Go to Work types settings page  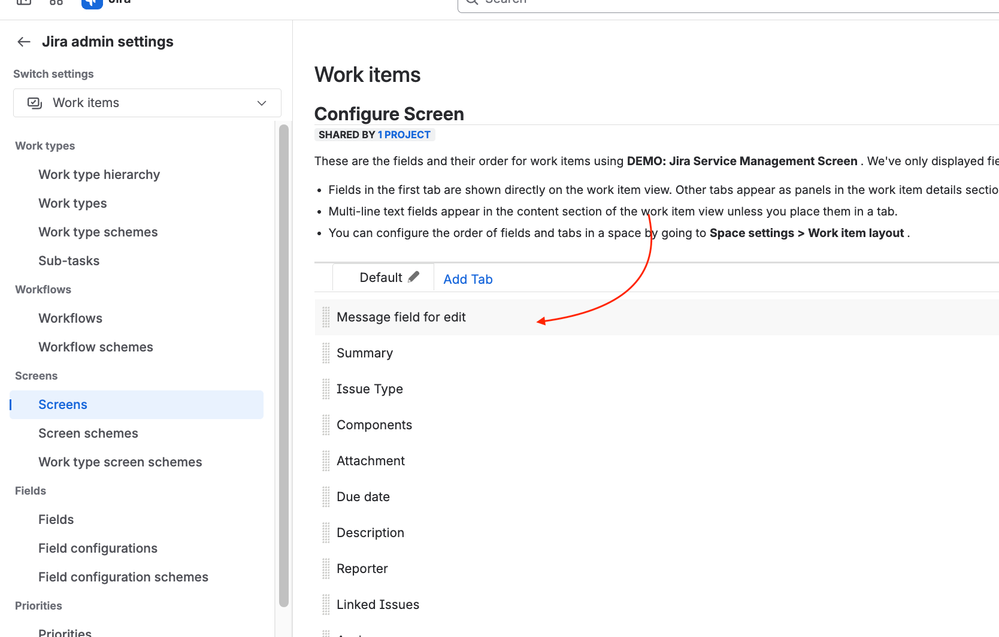click(73, 203)
